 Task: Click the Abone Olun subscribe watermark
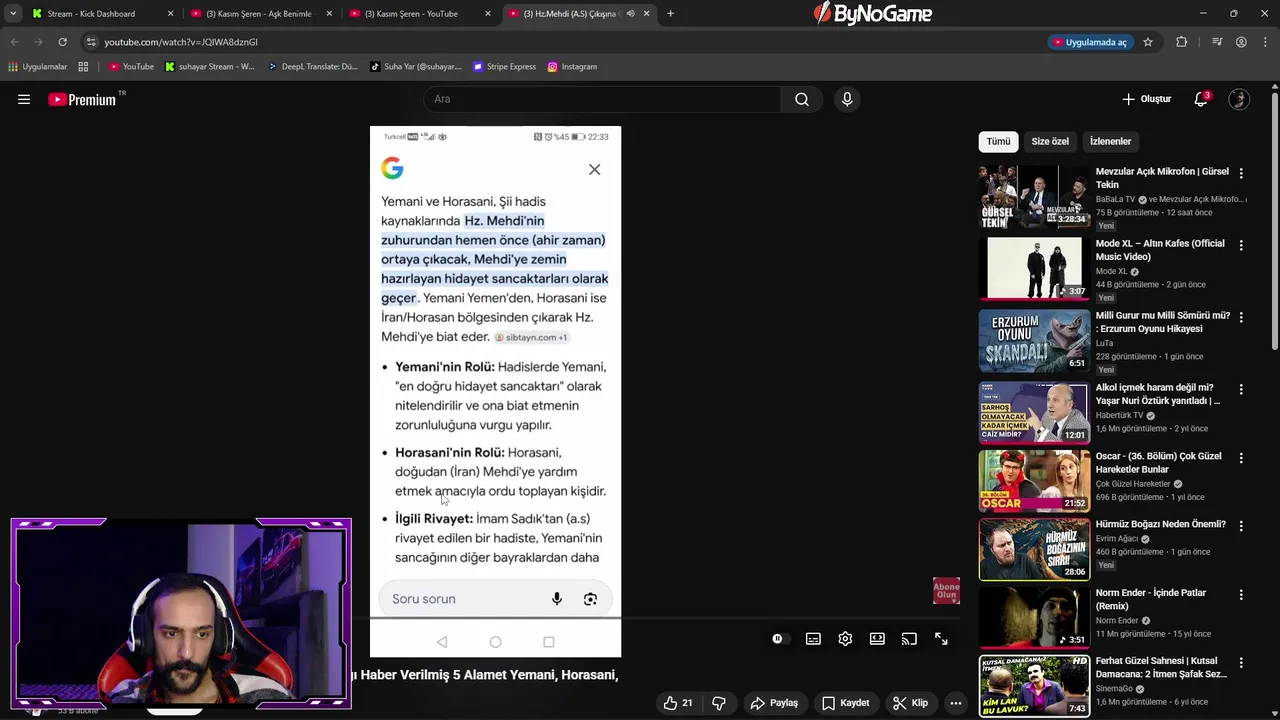tap(946, 591)
